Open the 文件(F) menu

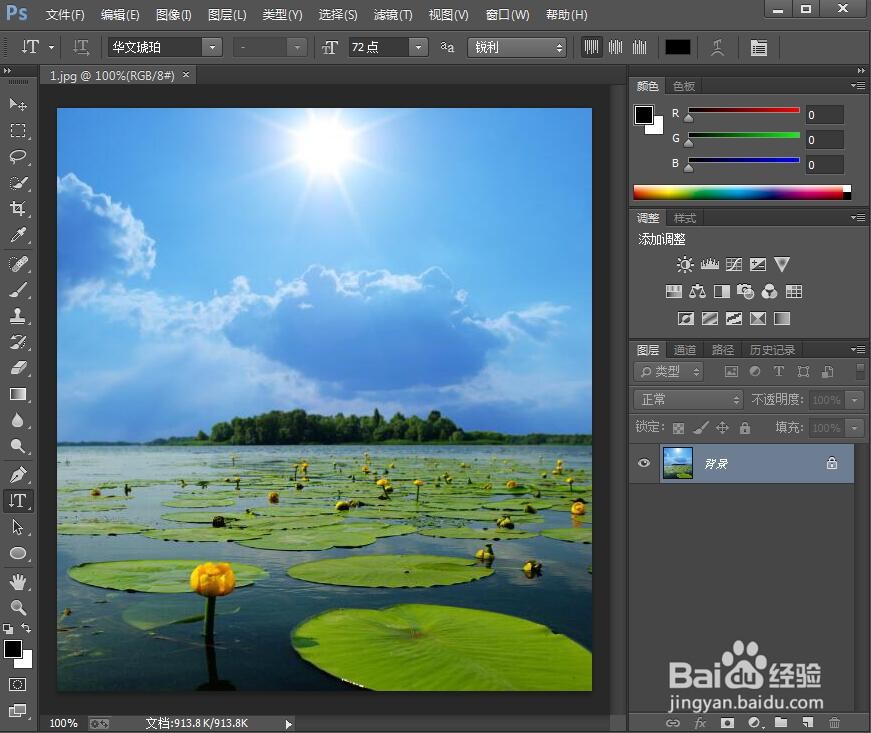[65, 15]
